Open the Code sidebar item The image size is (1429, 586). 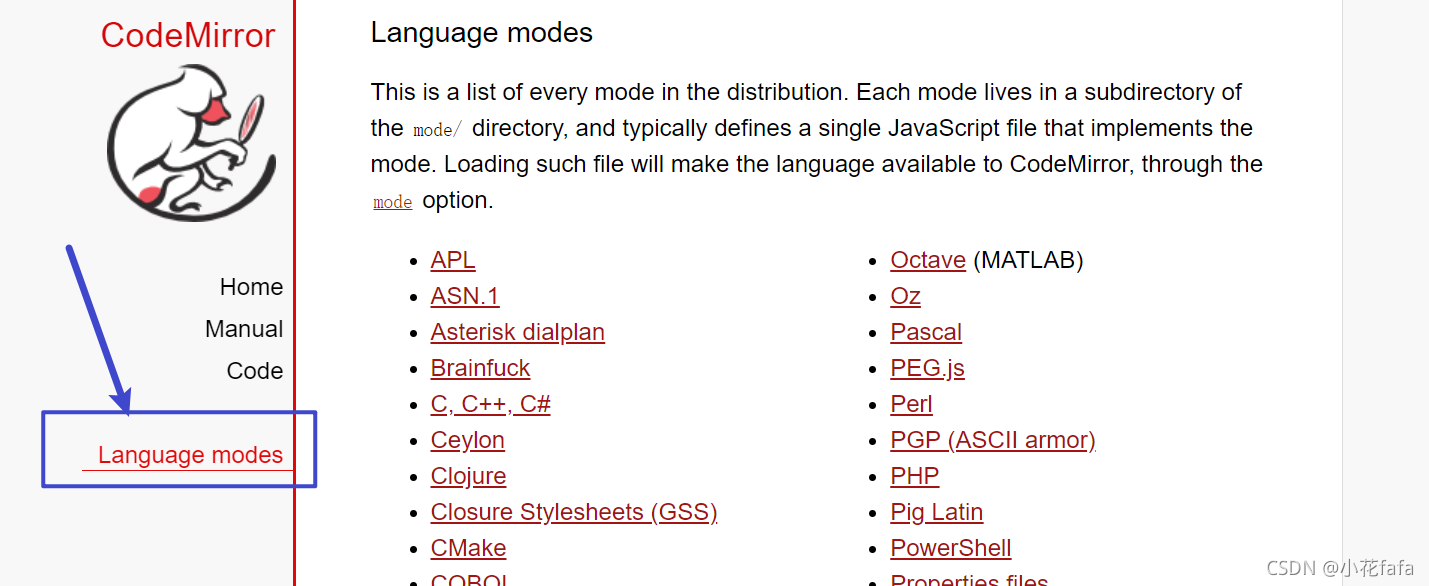pyautogui.click(x=255, y=371)
